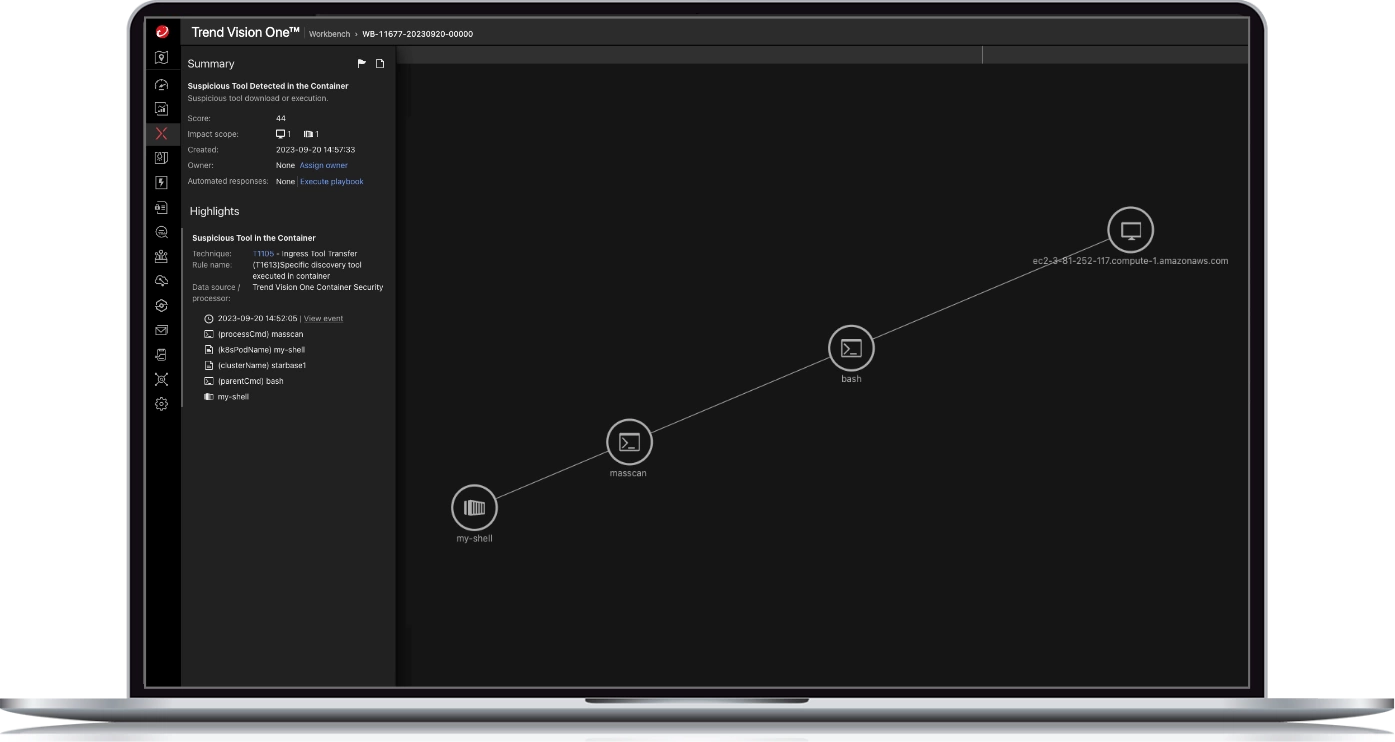
Task: Click the Trend Vision One title
Action: [246, 33]
